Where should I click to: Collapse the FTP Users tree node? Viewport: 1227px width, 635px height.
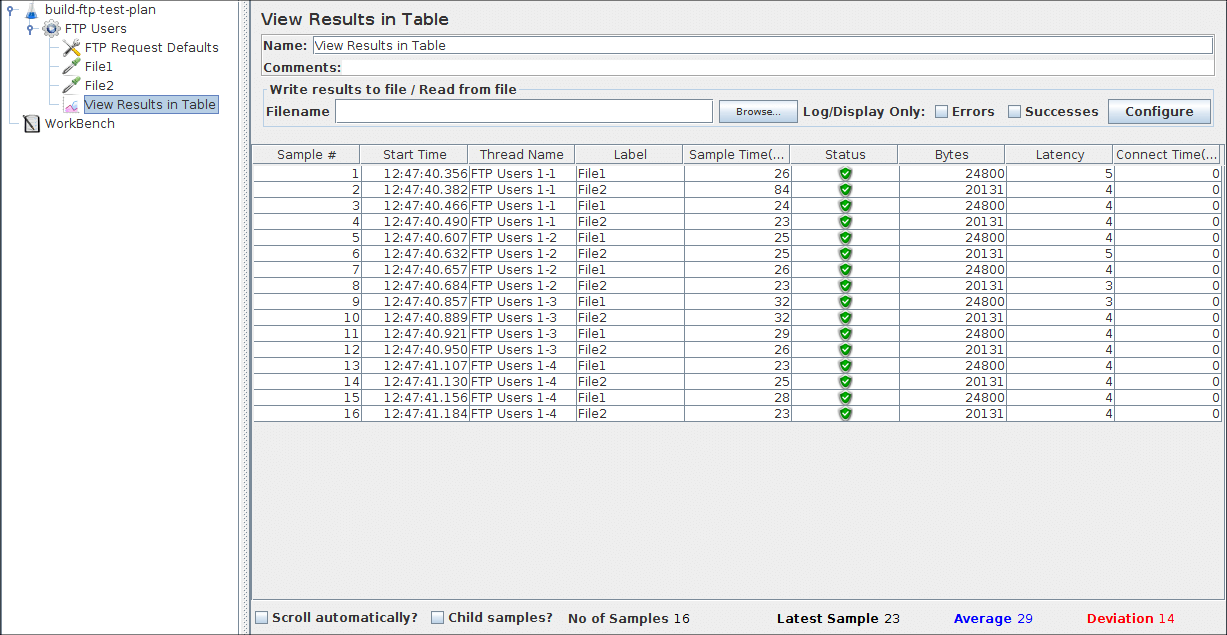[31, 29]
